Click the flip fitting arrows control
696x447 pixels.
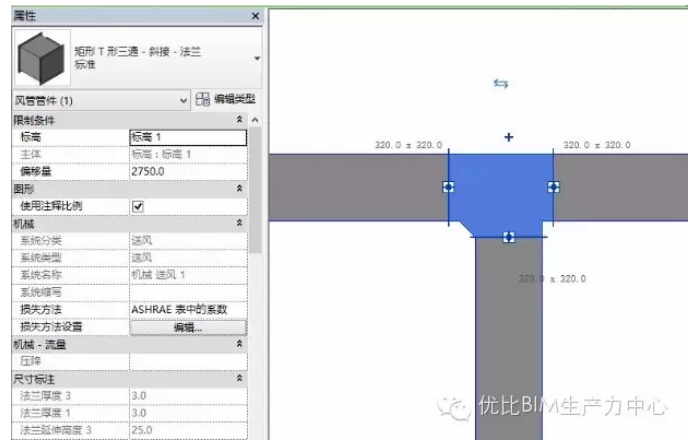501,84
